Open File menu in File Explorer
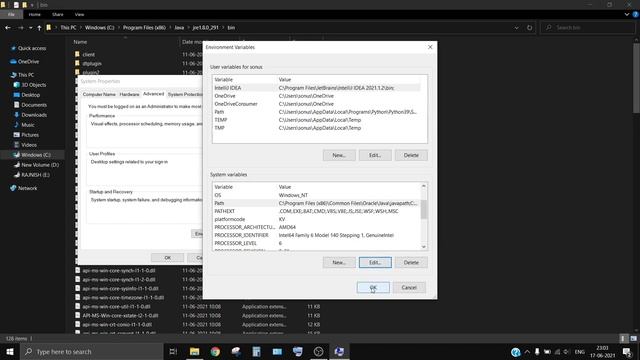This screenshot has width=640, height=360. click(x=11, y=14)
